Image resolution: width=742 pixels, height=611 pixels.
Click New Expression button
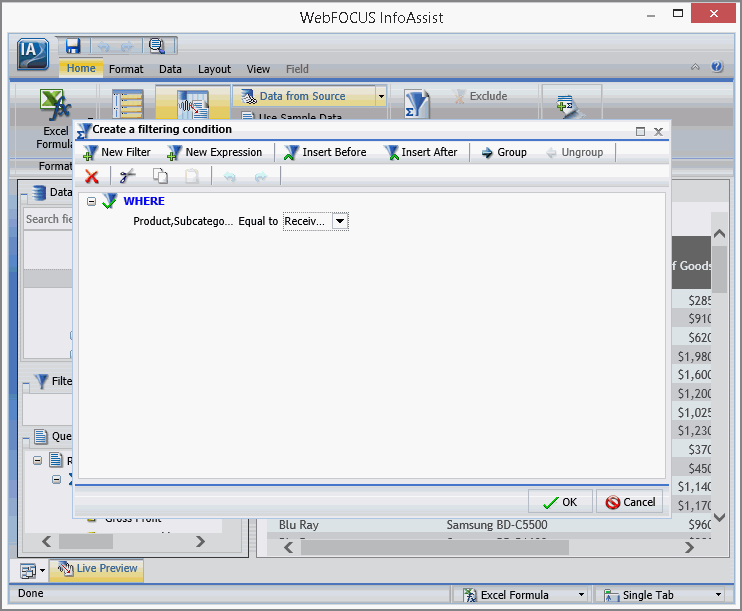click(x=214, y=152)
